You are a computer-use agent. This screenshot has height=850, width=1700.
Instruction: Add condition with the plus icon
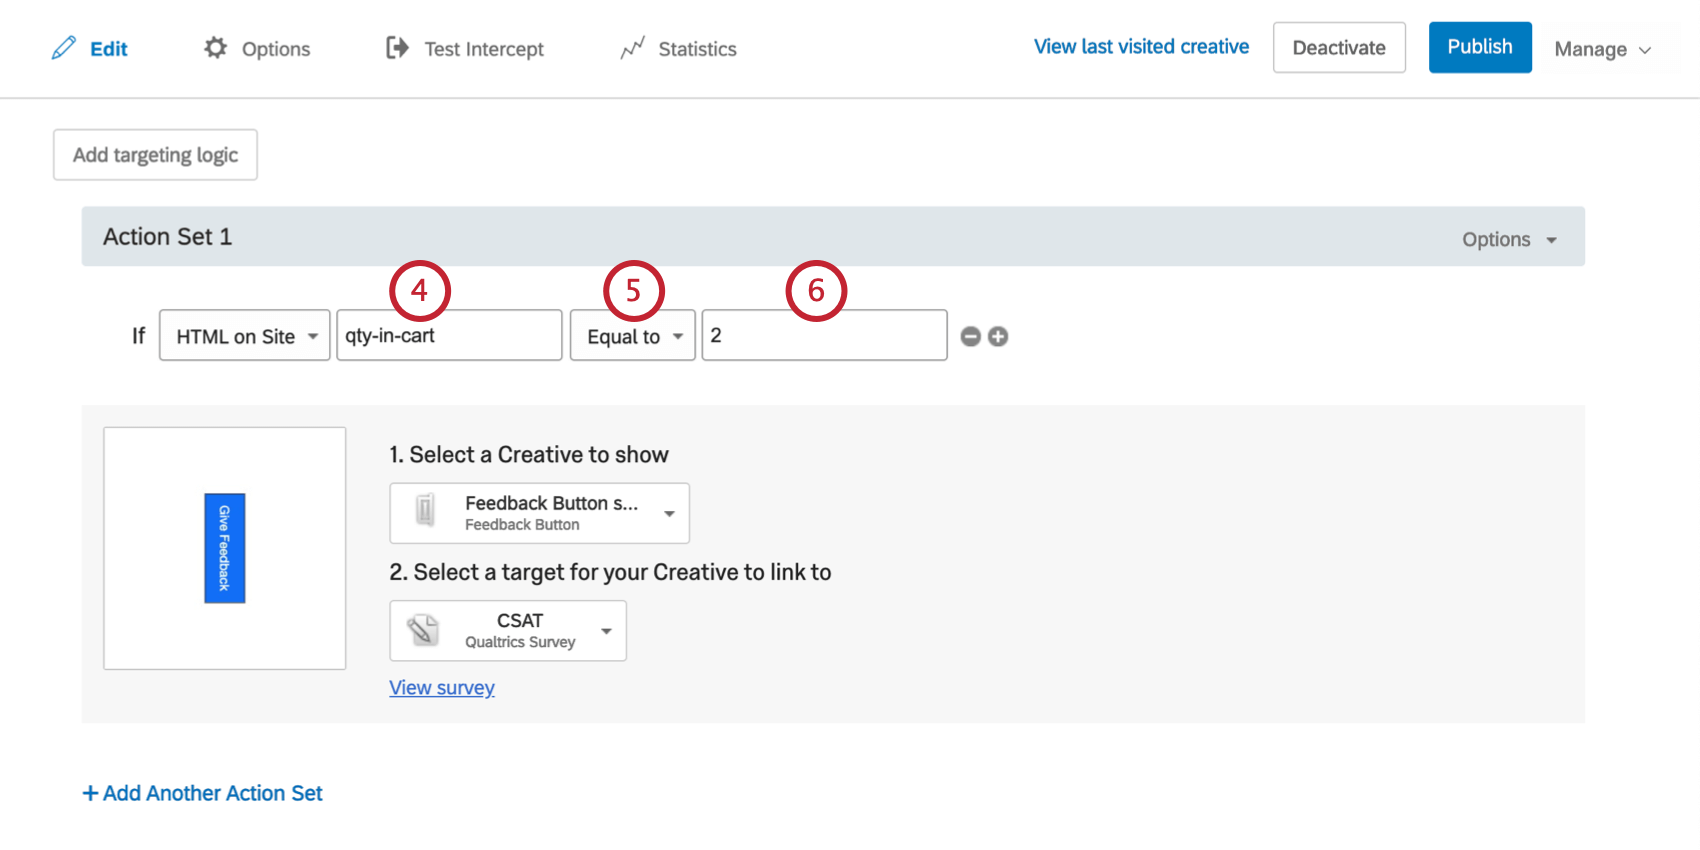(x=998, y=337)
